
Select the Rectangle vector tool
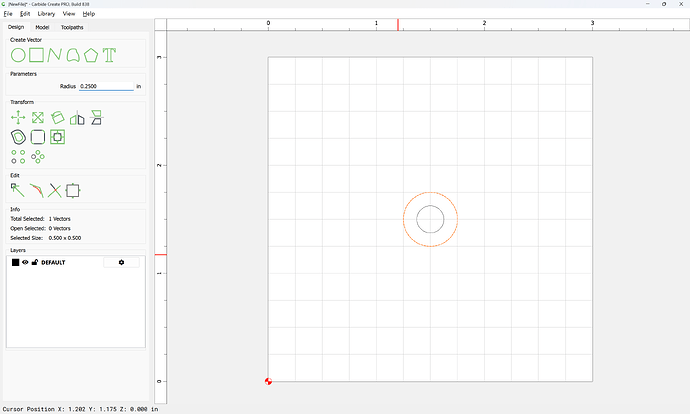(x=36, y=55)
